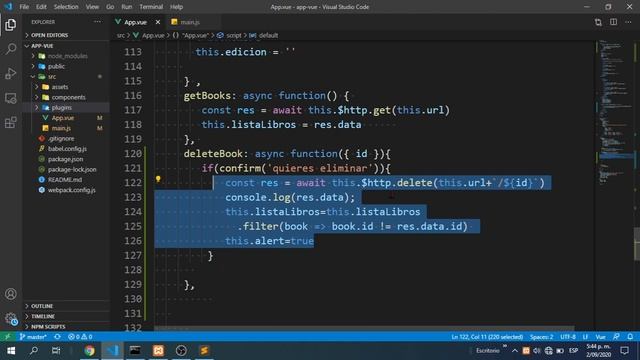This screenshot has height=360, width=640.
Task: Open the Go menu
Action: pos(110,7)
